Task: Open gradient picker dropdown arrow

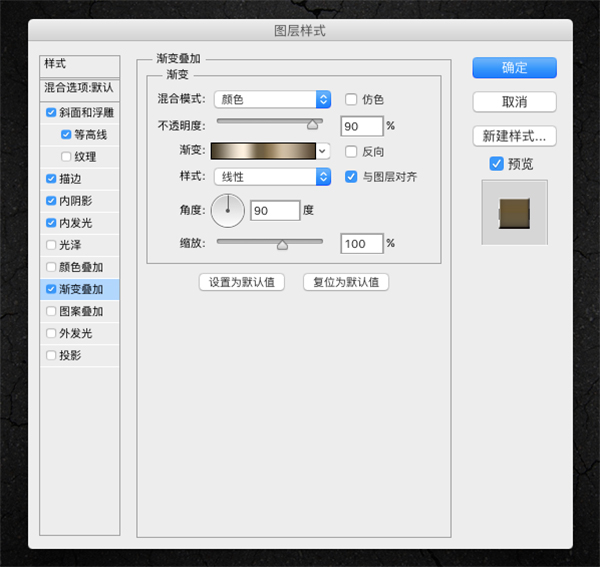Action: pos(323,151)
